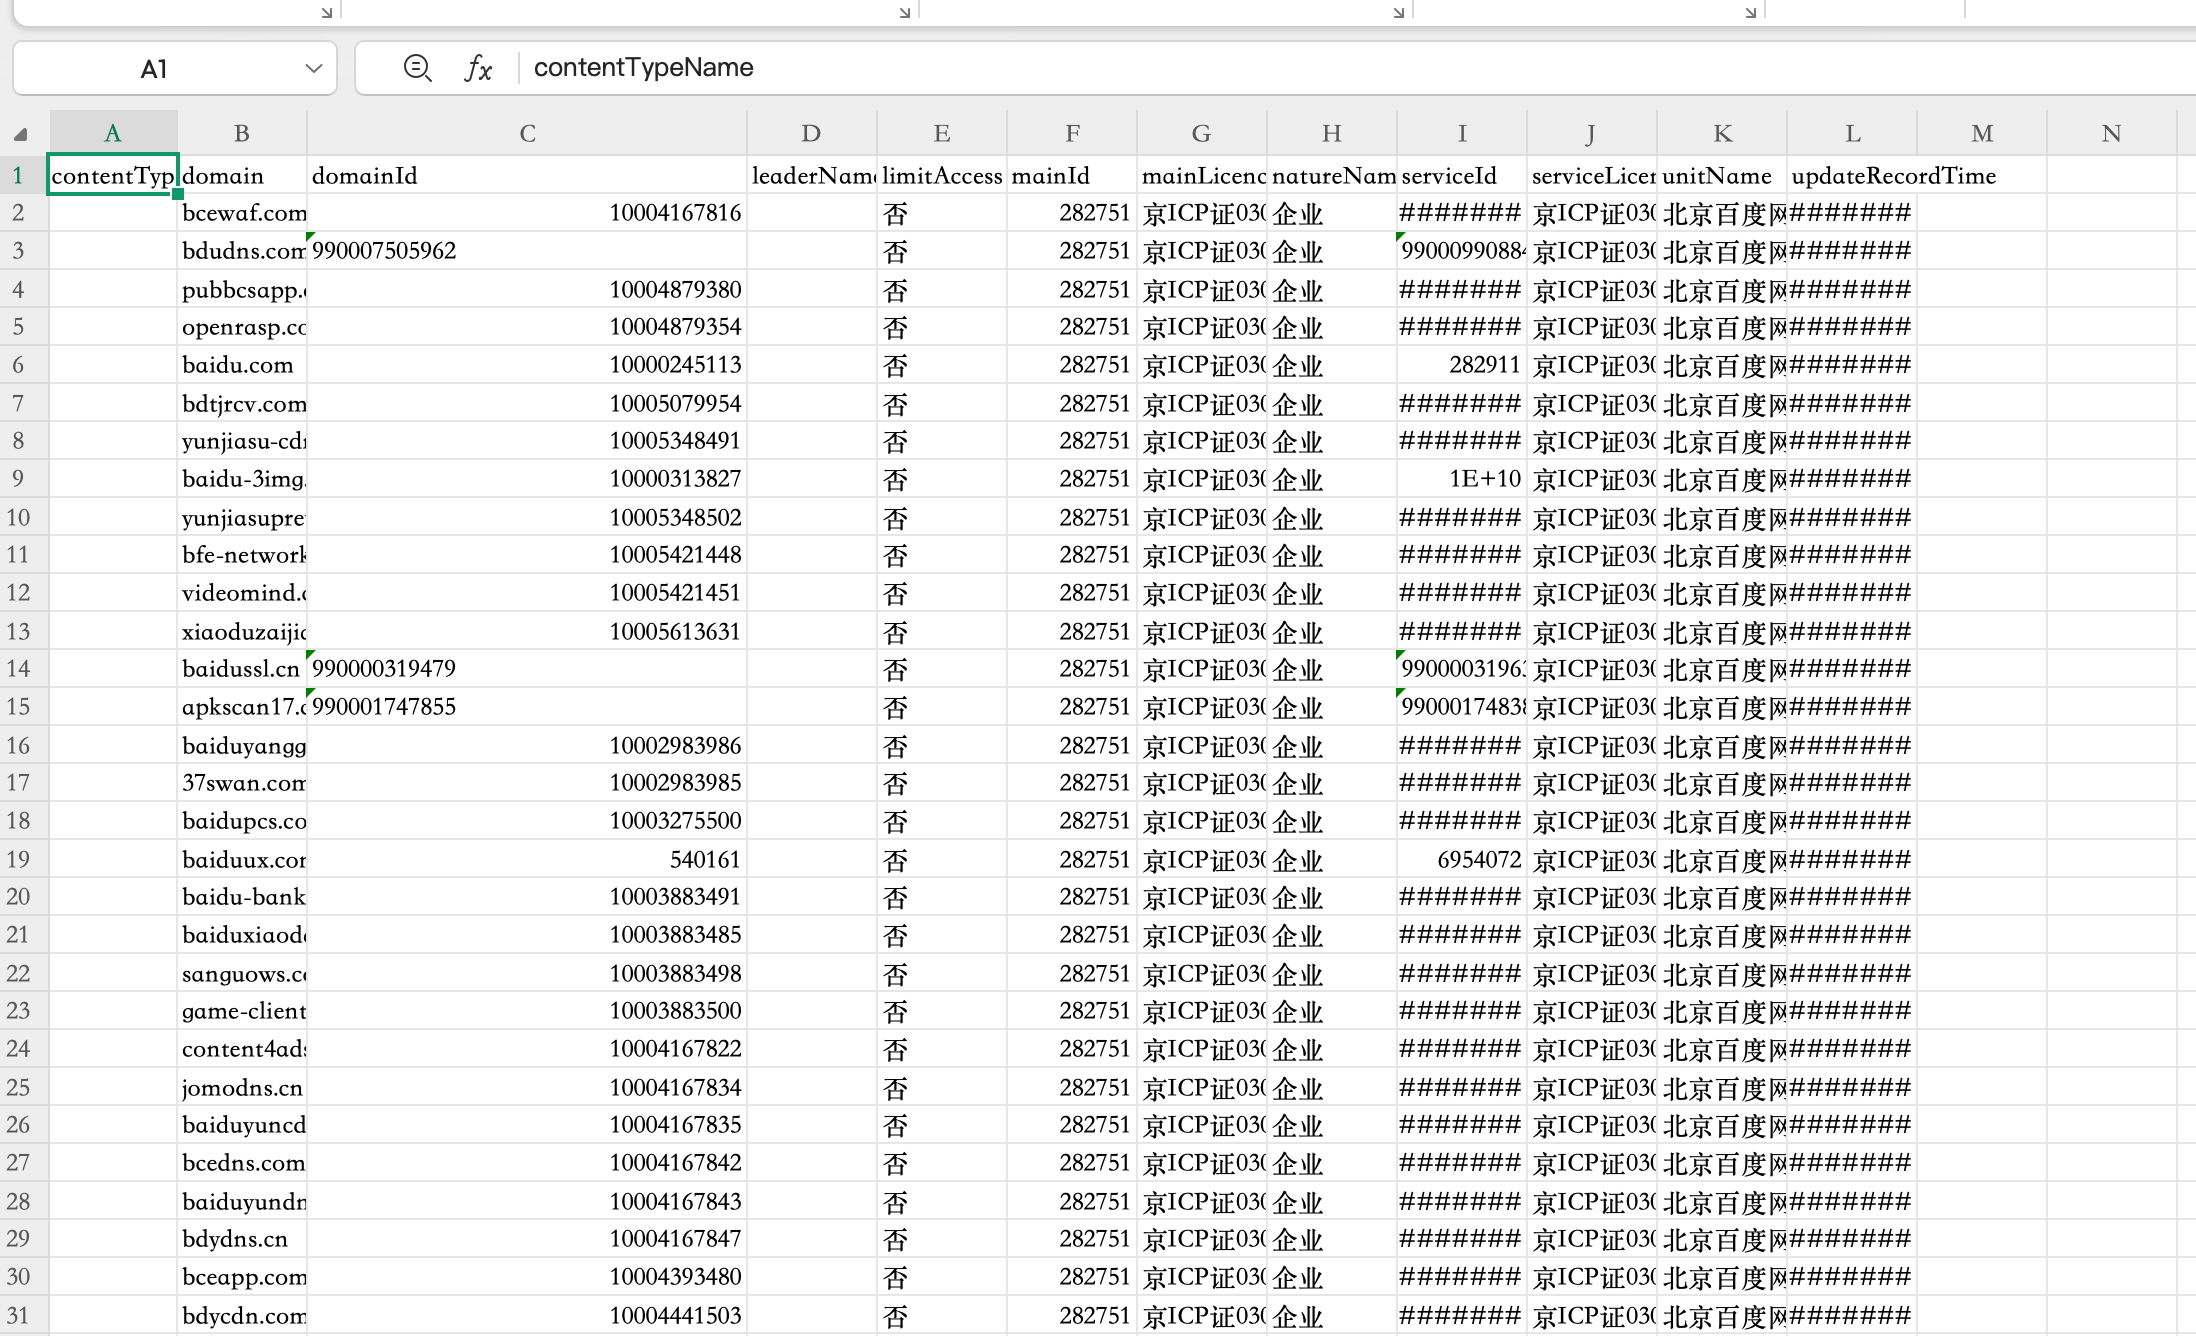Click the 'serviceLicence' header cell

1592,175
